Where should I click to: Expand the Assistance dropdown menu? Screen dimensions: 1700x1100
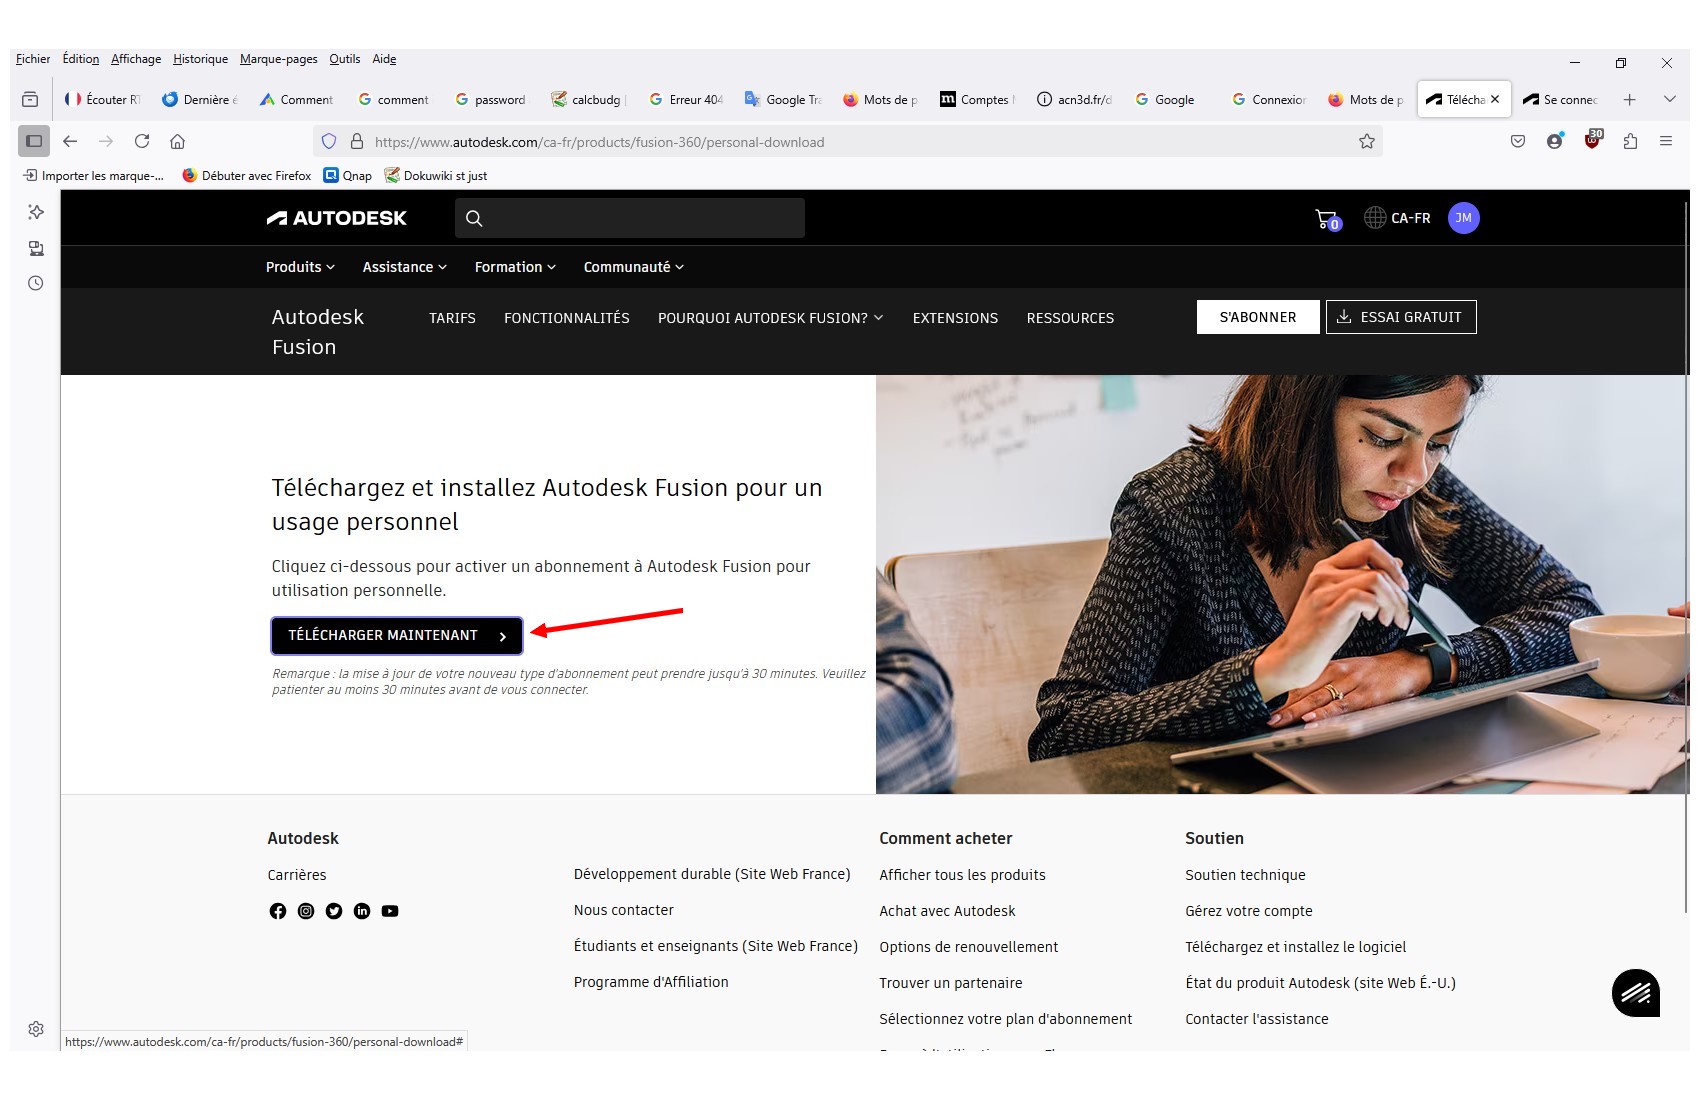404,267
